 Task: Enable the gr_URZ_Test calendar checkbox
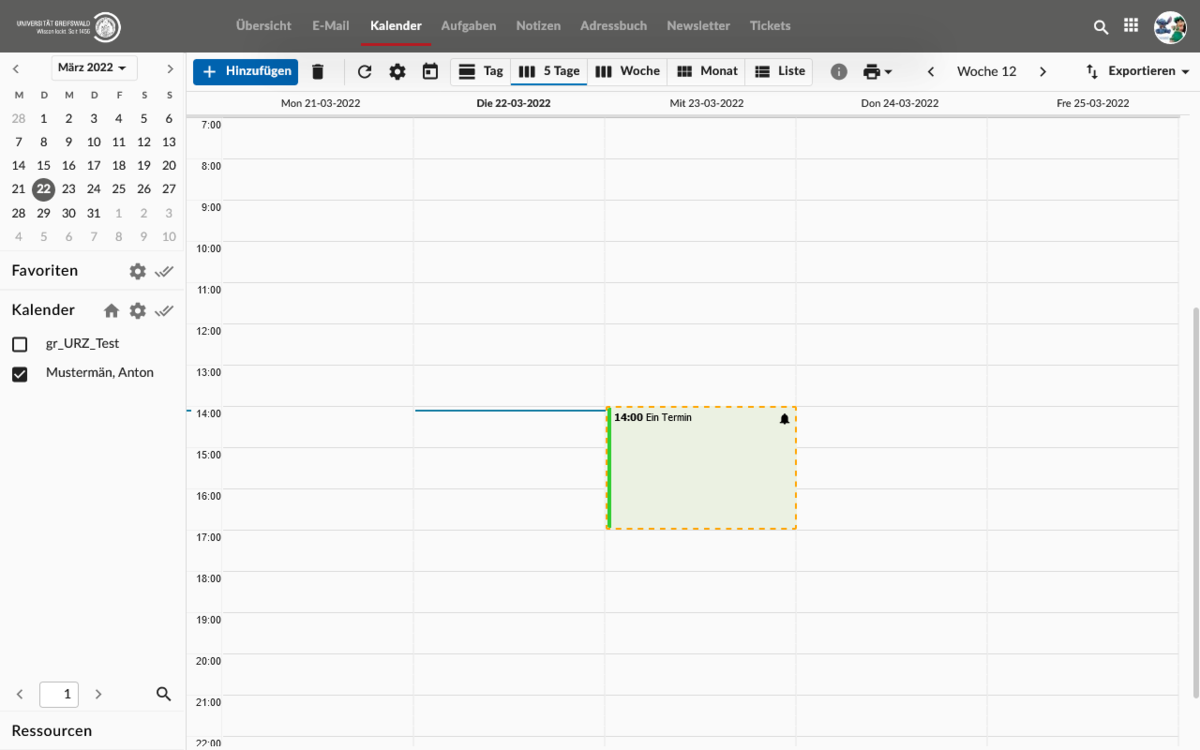pyautogui.click(x=20, y=344)
